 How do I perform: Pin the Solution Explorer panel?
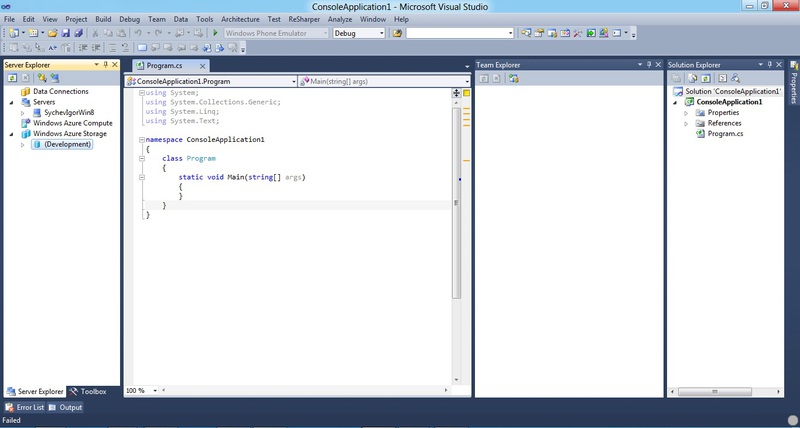(770, 65)
